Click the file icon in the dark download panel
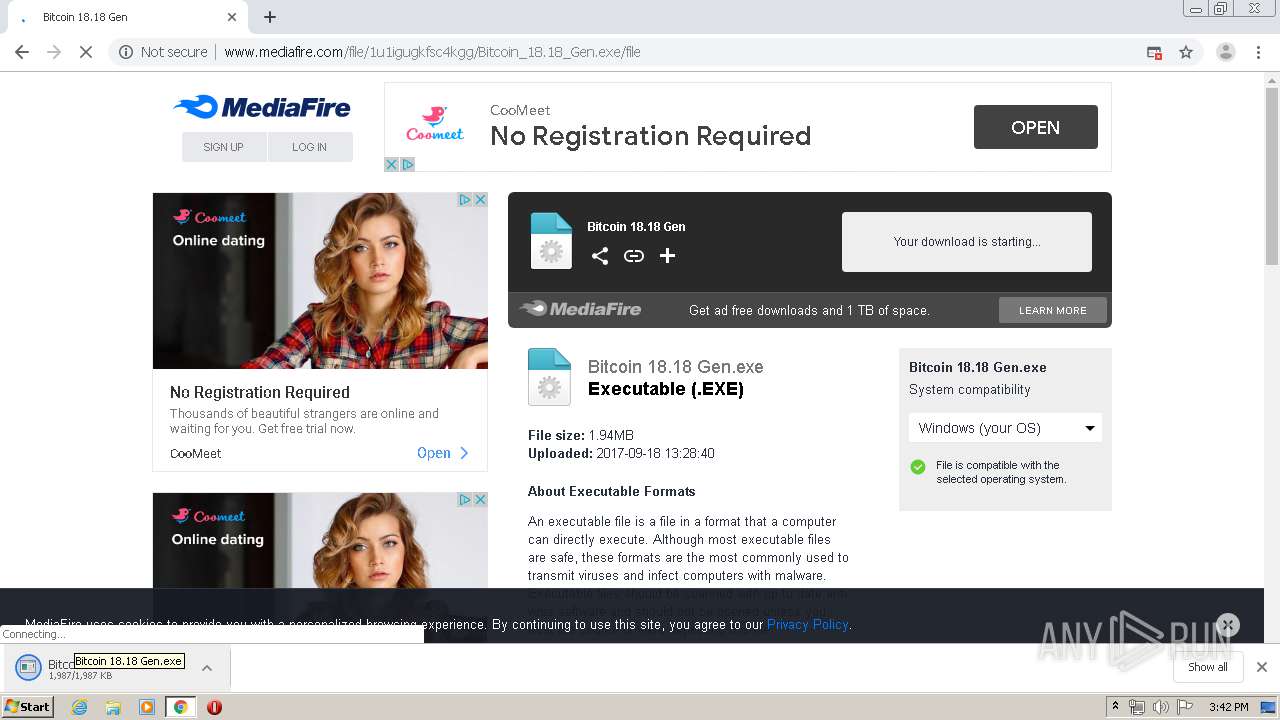Image resolution: width=1280 pixels, height=720 pixels. [551, 241]
